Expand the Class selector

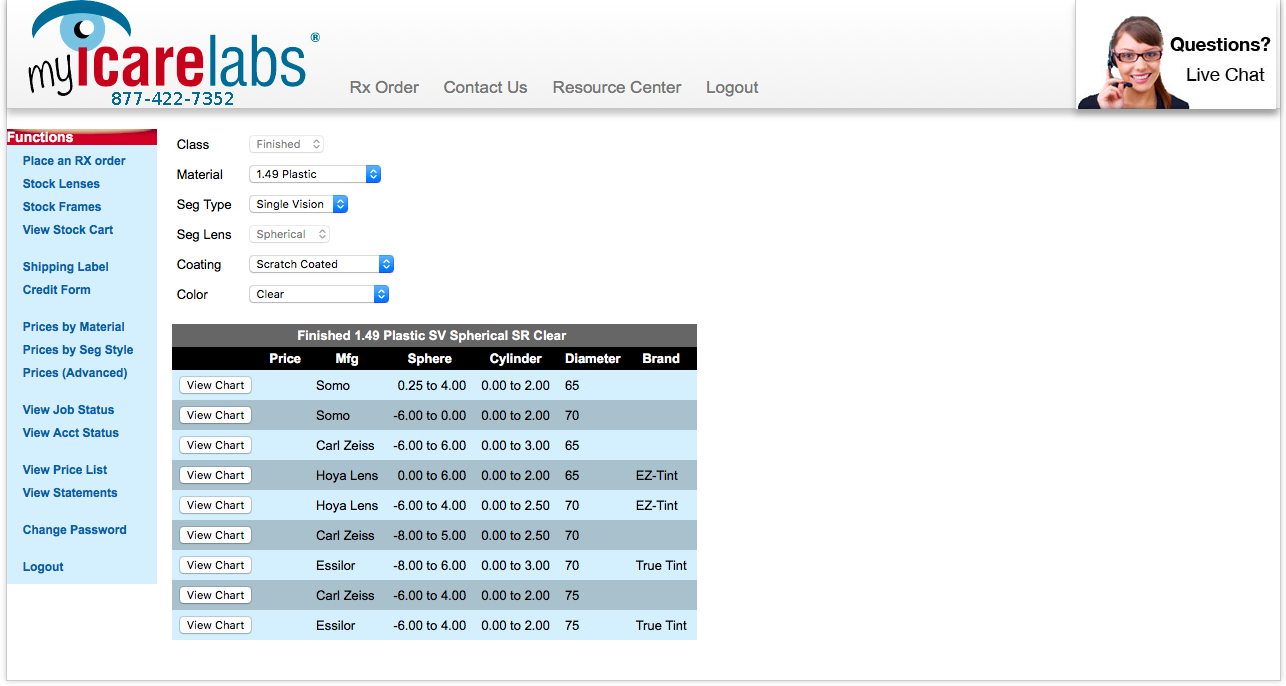point(286,143)
